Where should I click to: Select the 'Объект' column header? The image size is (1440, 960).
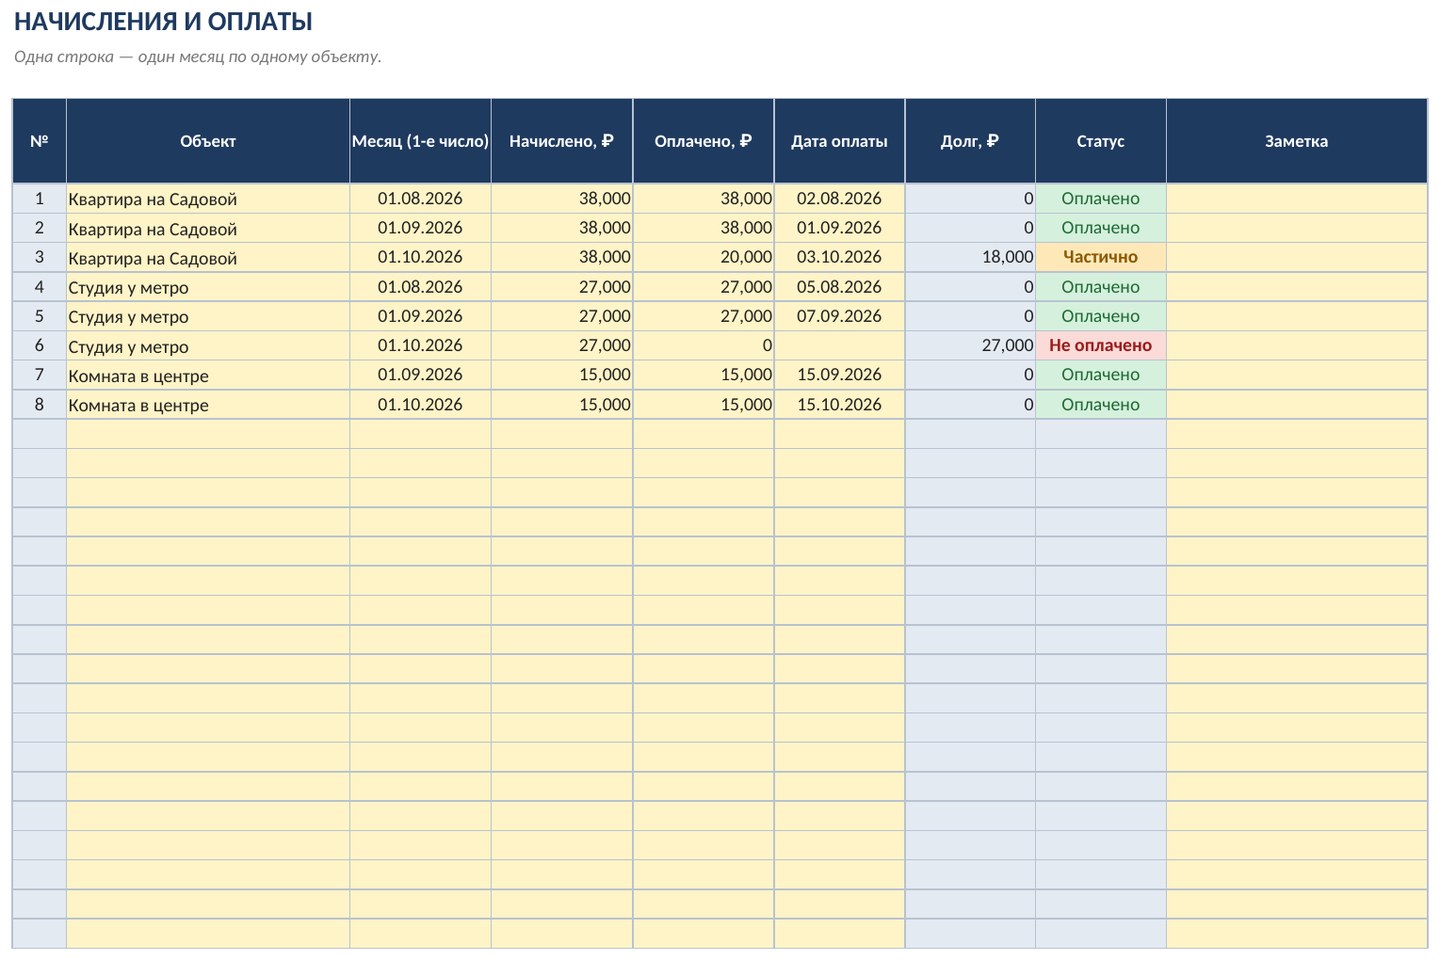[208, 141]
